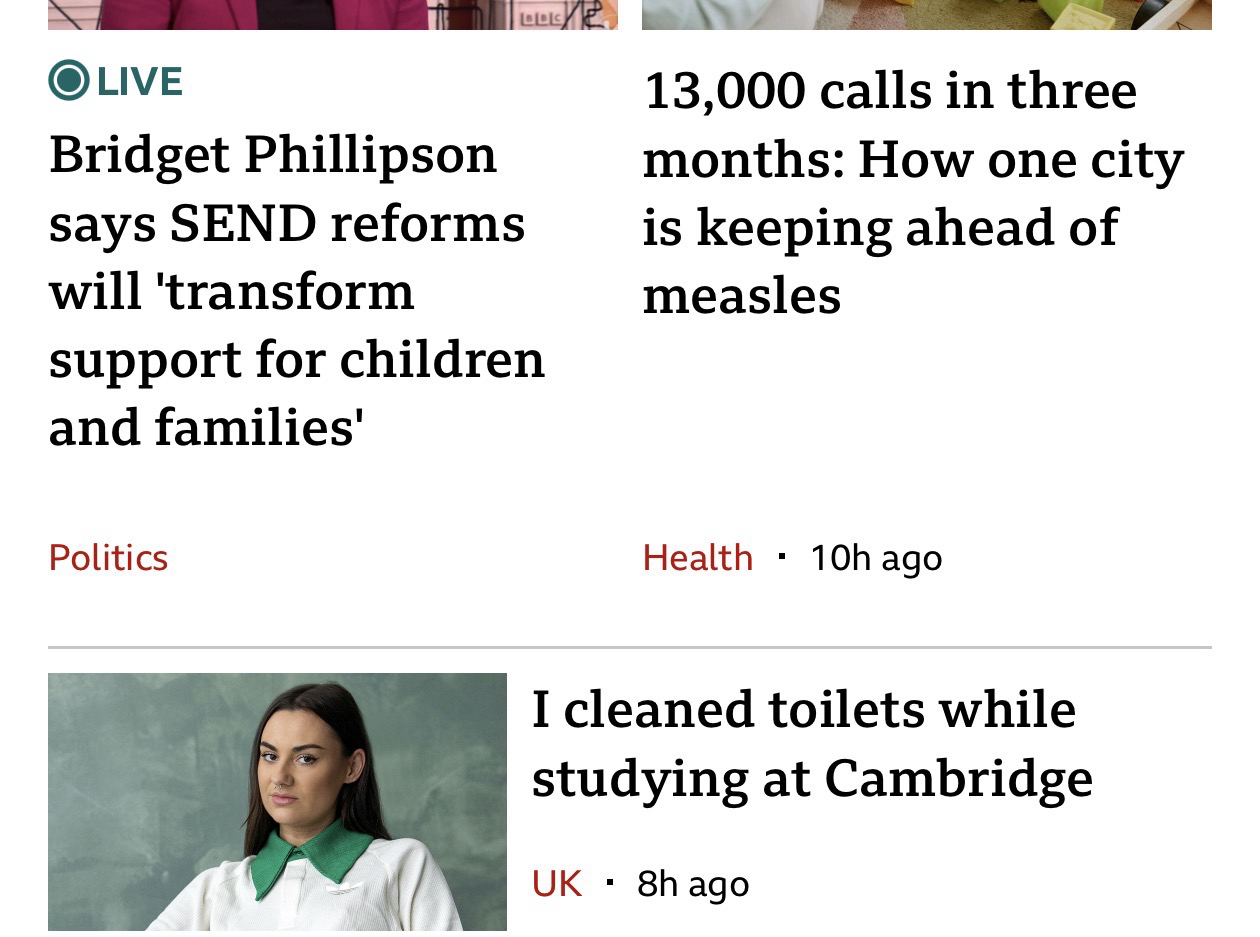Open the Politics category link
This screenshot has width=1260, height=937.
pyautogui.click(x=108, y=558)
